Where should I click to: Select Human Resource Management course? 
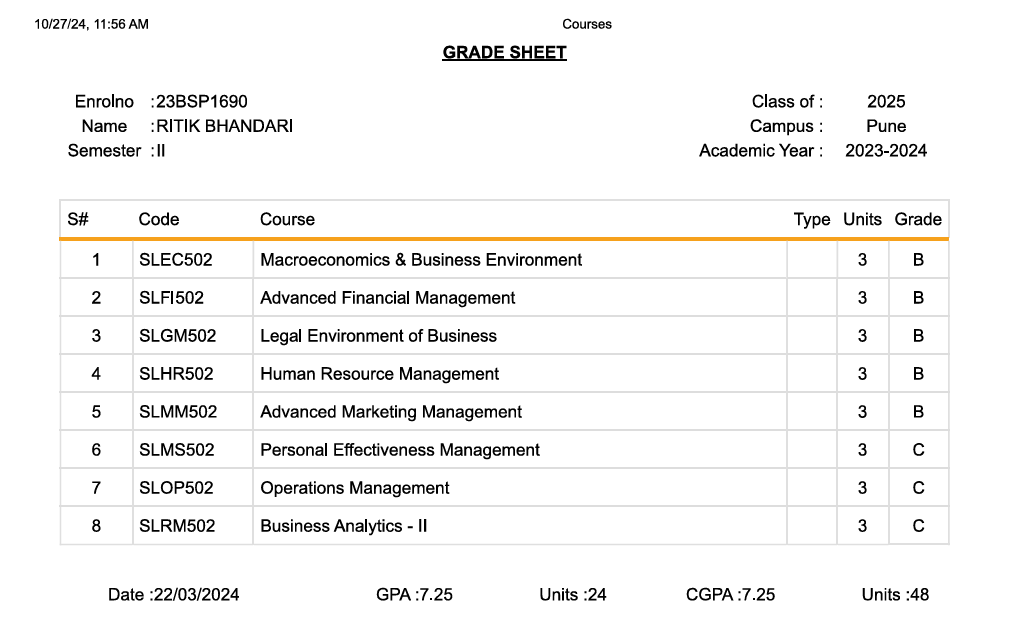[x=380, y=374]
